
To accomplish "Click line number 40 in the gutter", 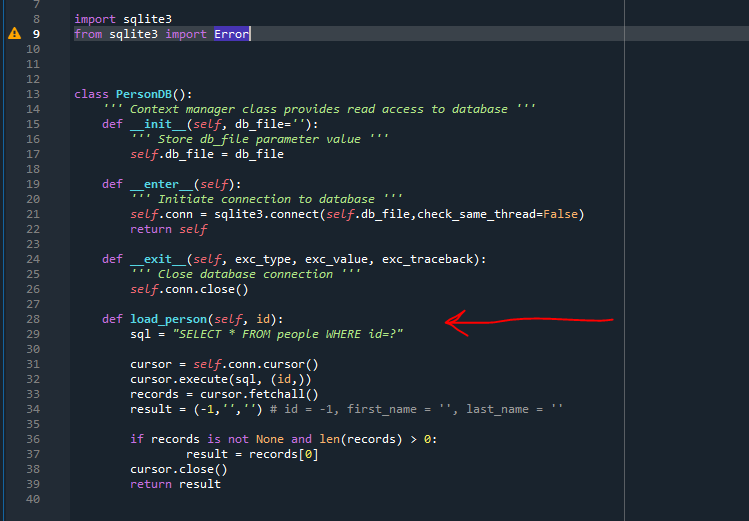I will [x=33, y=499].
